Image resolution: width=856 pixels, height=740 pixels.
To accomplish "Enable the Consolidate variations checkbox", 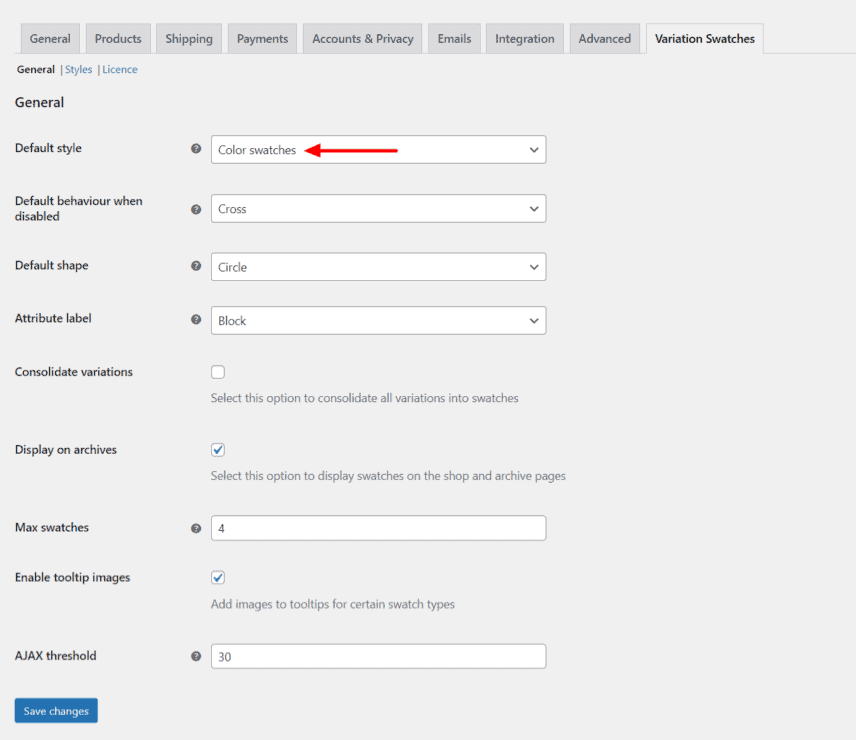I will [217, 371].
